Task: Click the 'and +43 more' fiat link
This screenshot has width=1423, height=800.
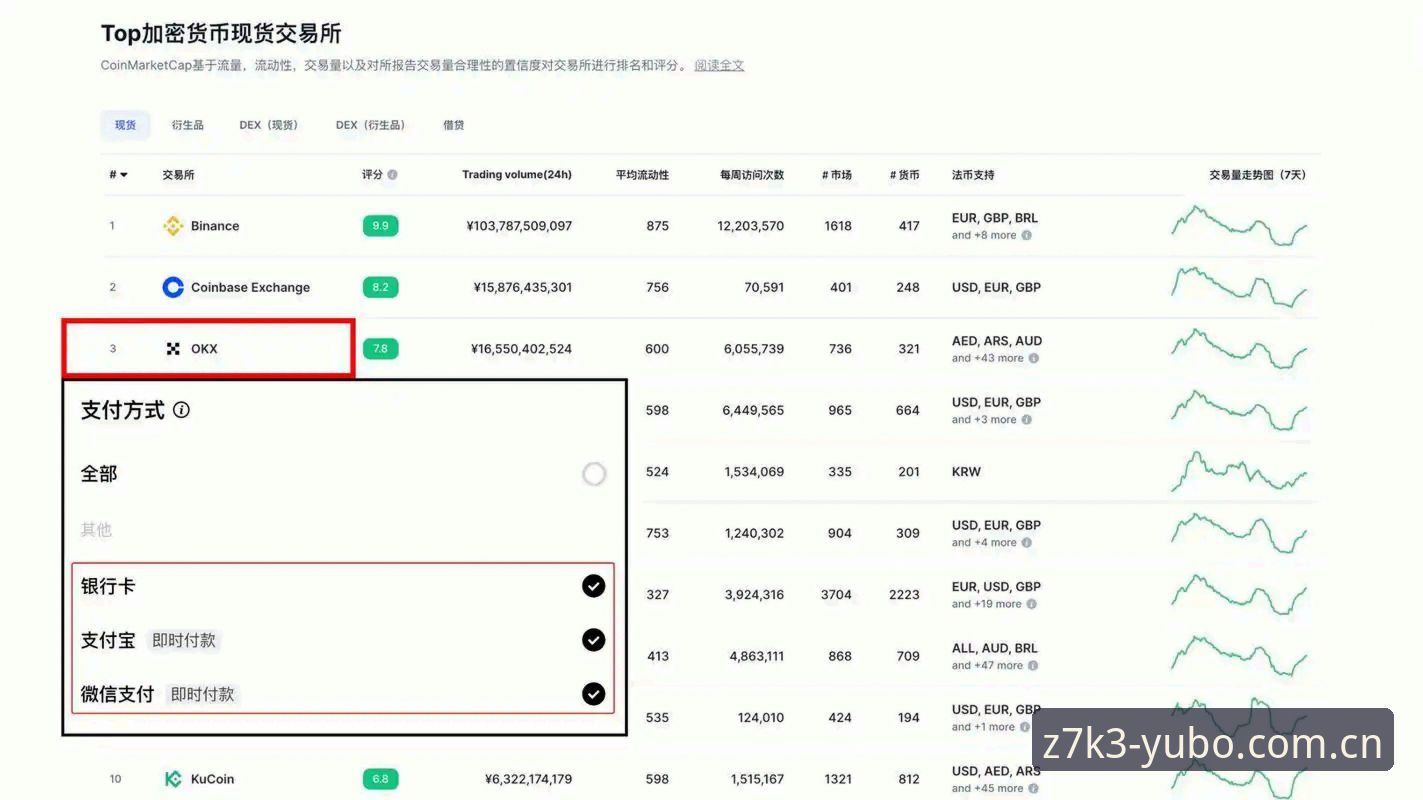Action: coord(988,359)
